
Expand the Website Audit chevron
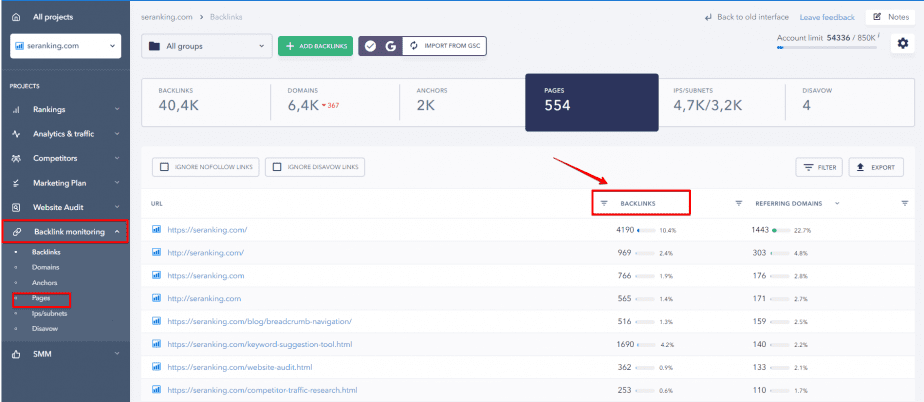tap(117, 207)
